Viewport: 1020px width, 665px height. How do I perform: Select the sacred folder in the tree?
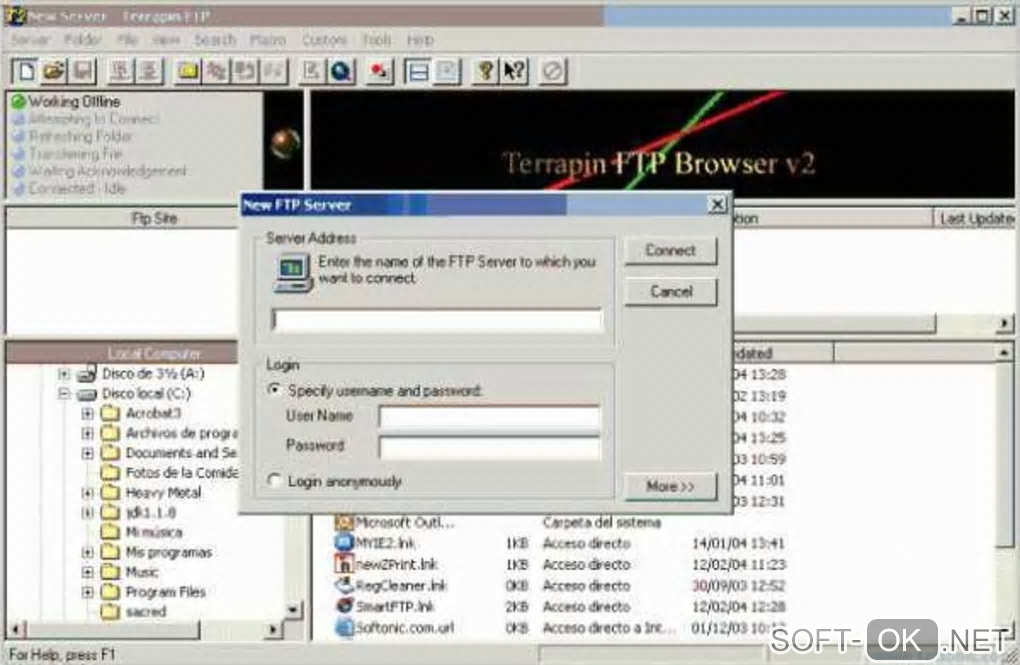pyautogui.click(x=146, y=612)
